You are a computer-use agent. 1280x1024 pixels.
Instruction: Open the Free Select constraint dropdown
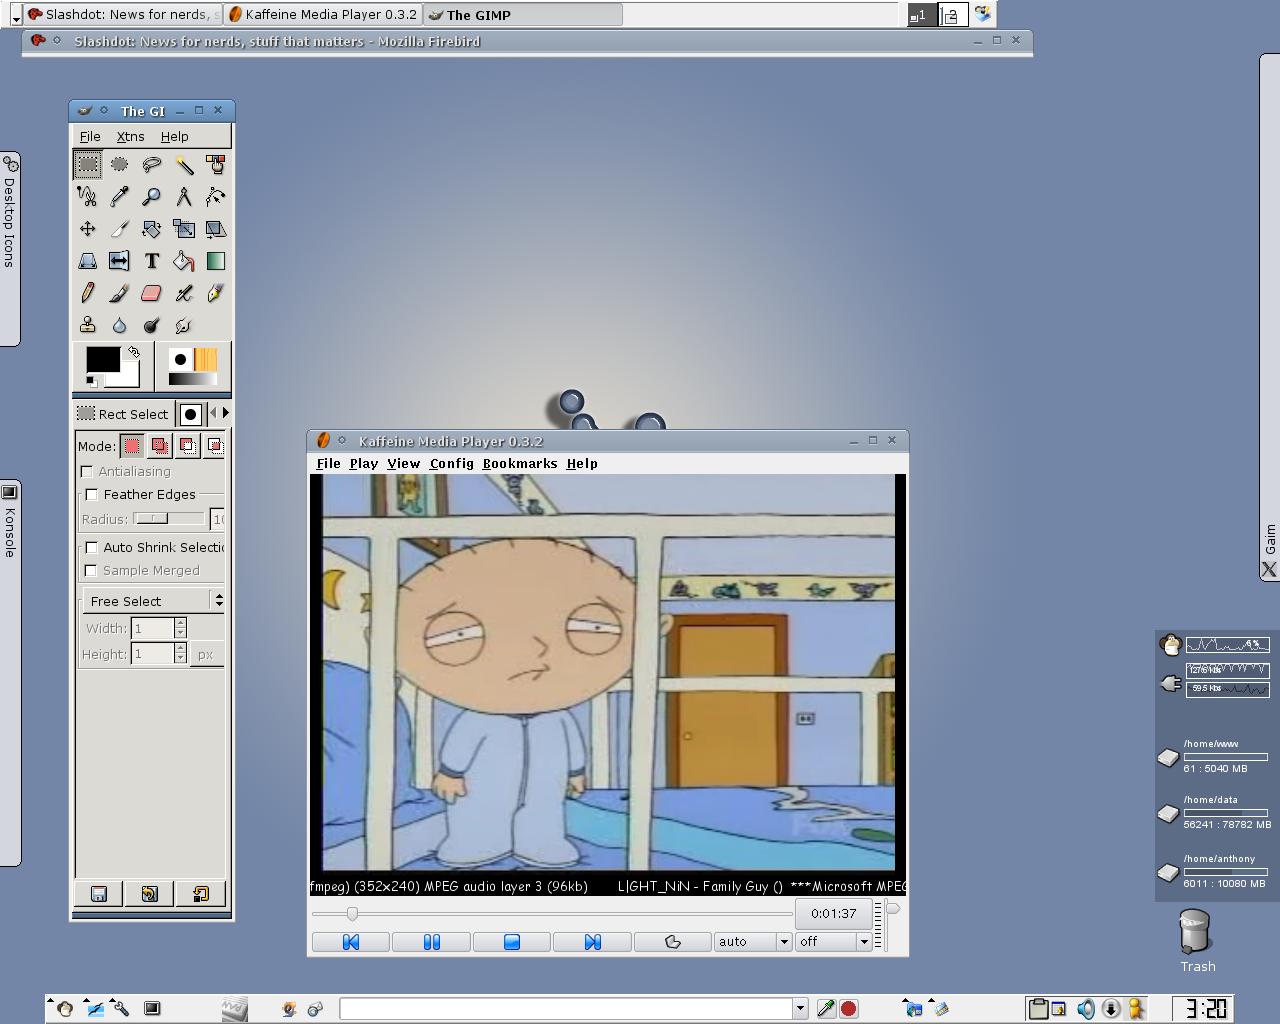pos(152,600)
